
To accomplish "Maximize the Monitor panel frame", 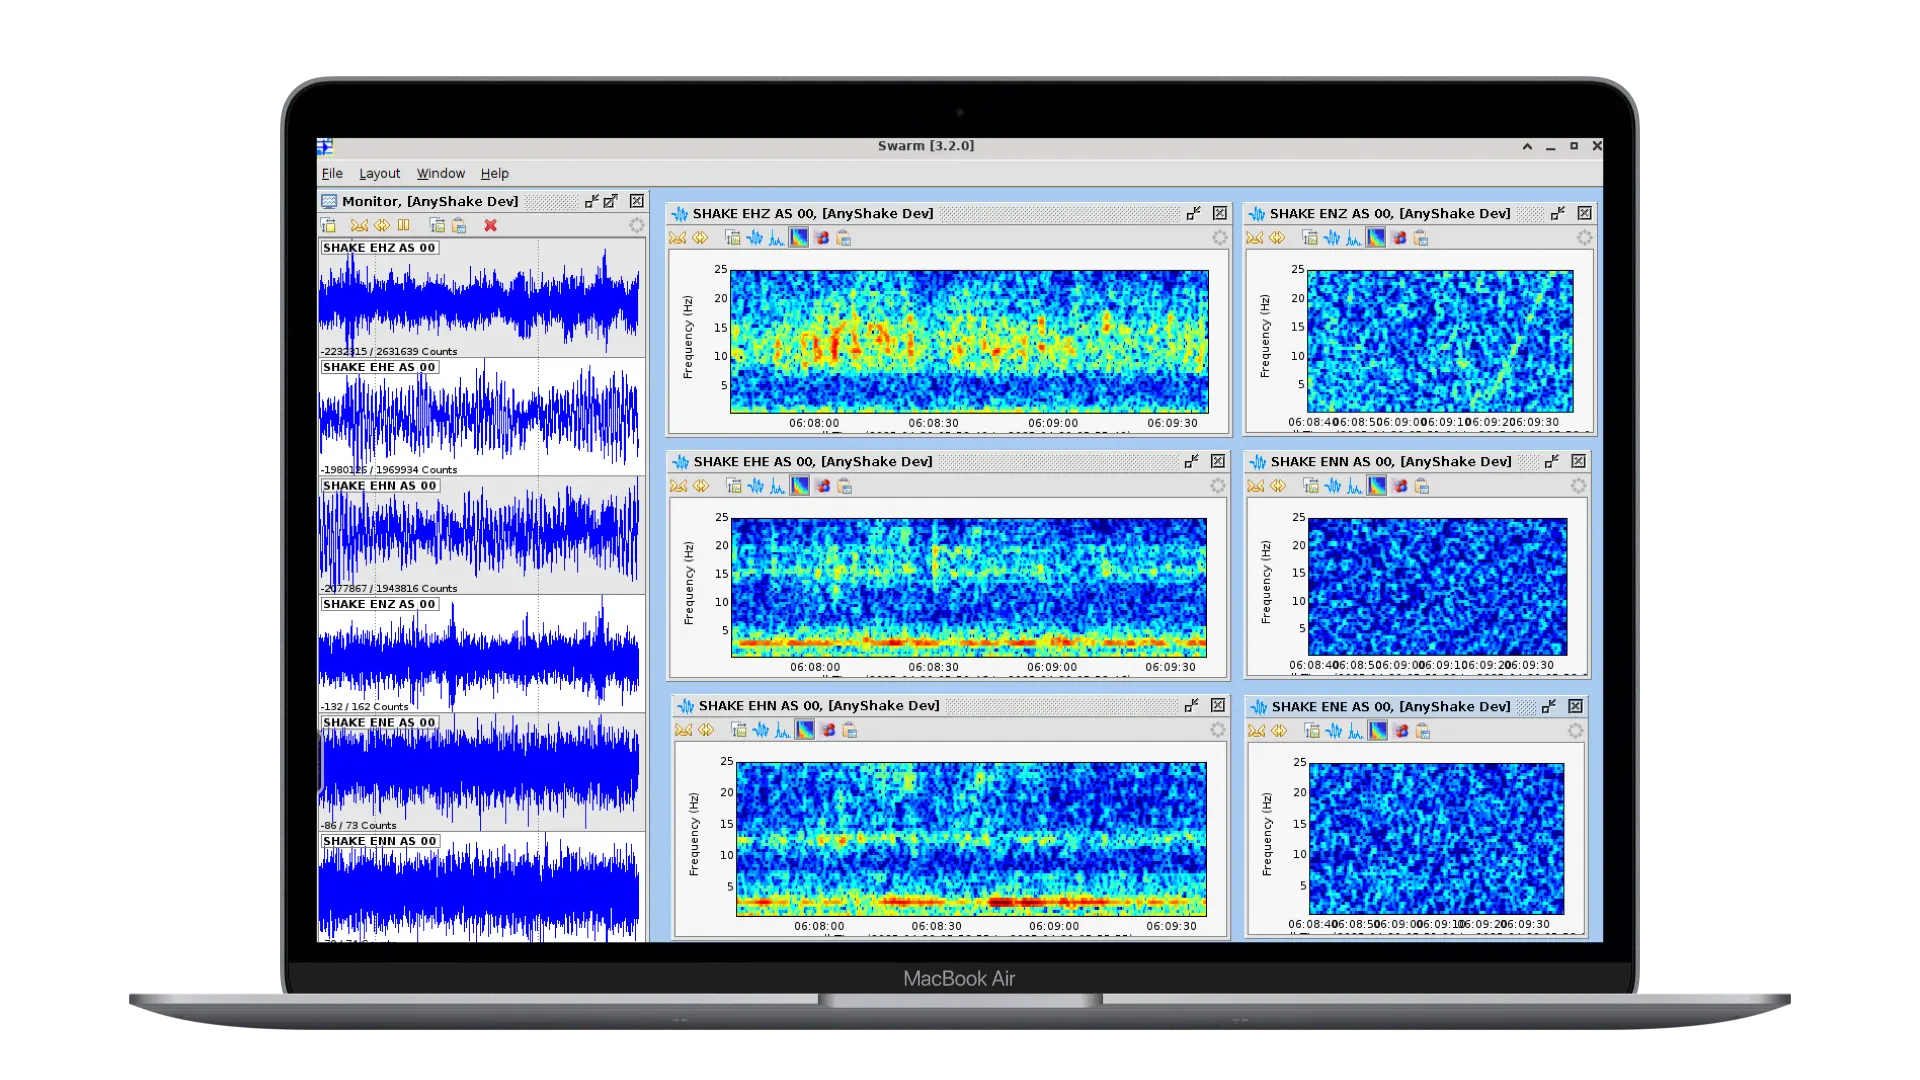I will [x=611, y=201].
